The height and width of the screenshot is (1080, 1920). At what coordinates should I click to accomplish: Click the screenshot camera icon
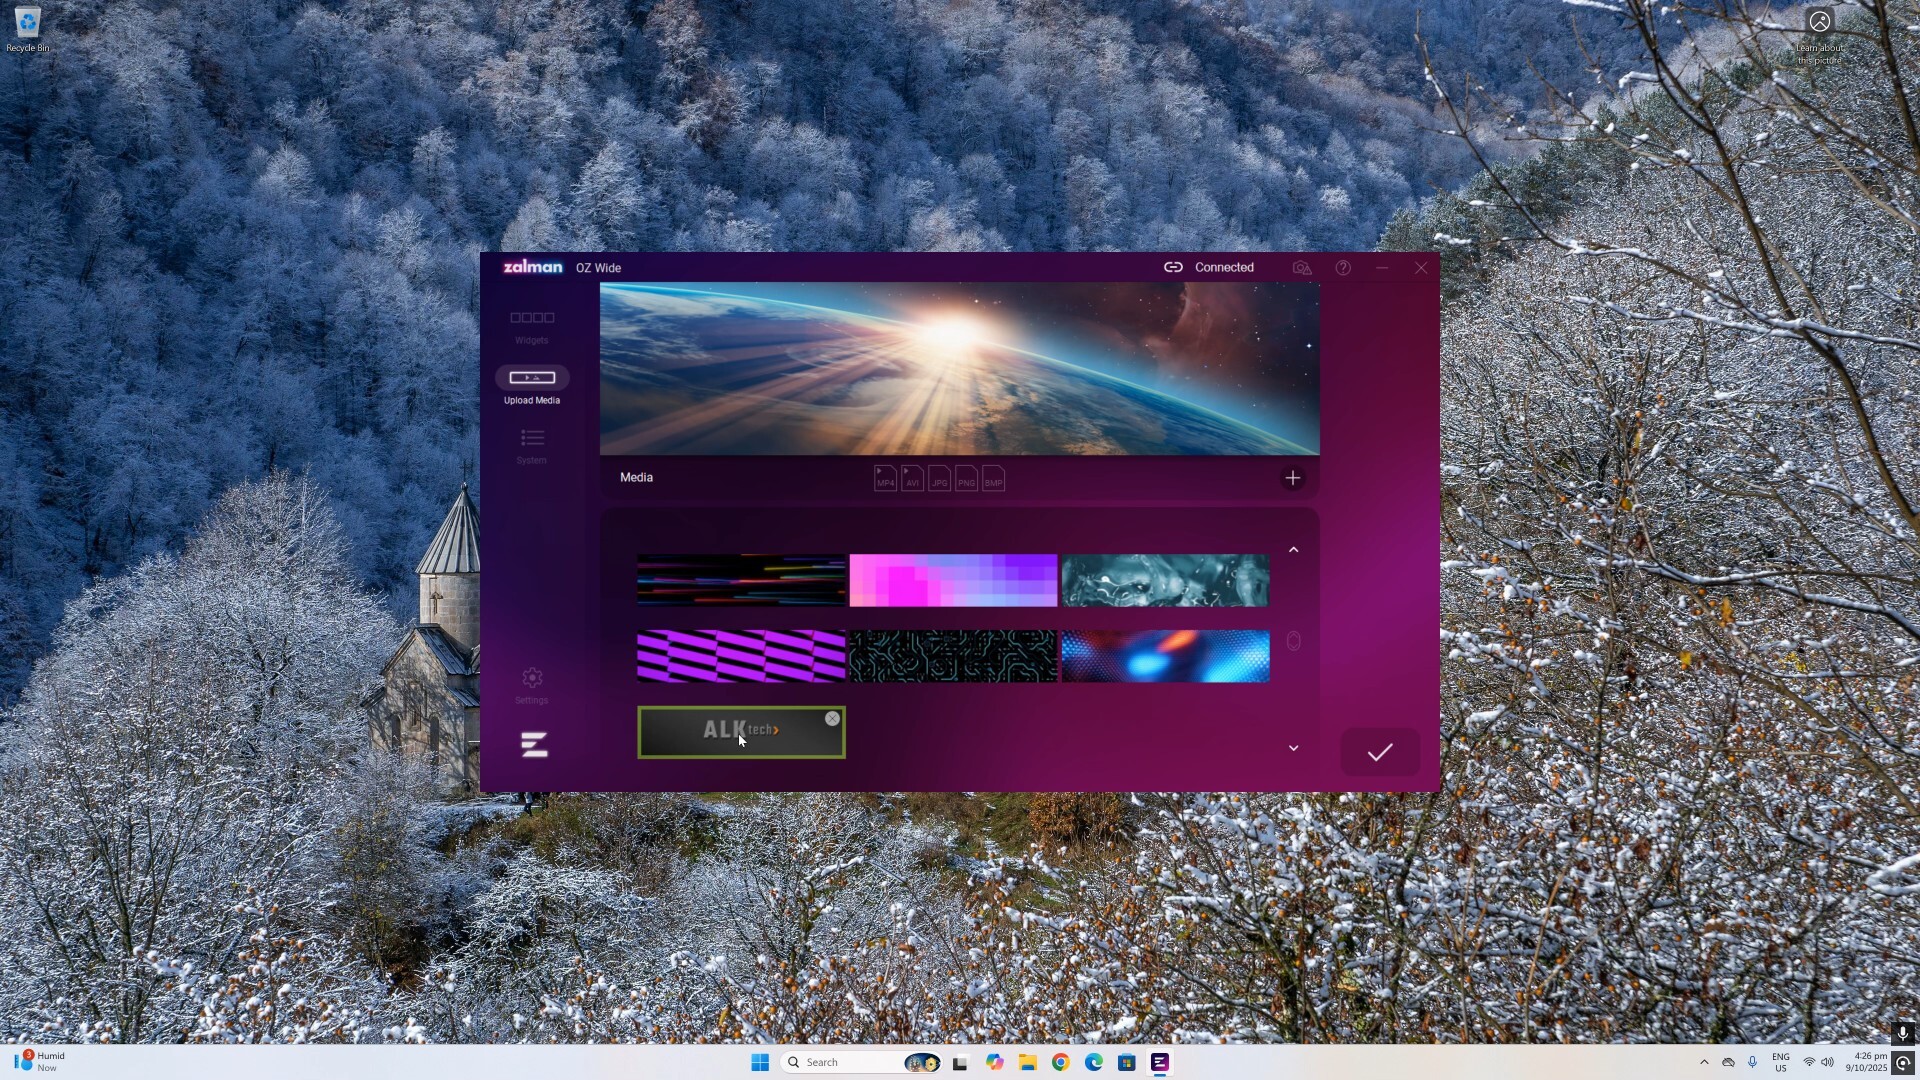coord(1301,268)
